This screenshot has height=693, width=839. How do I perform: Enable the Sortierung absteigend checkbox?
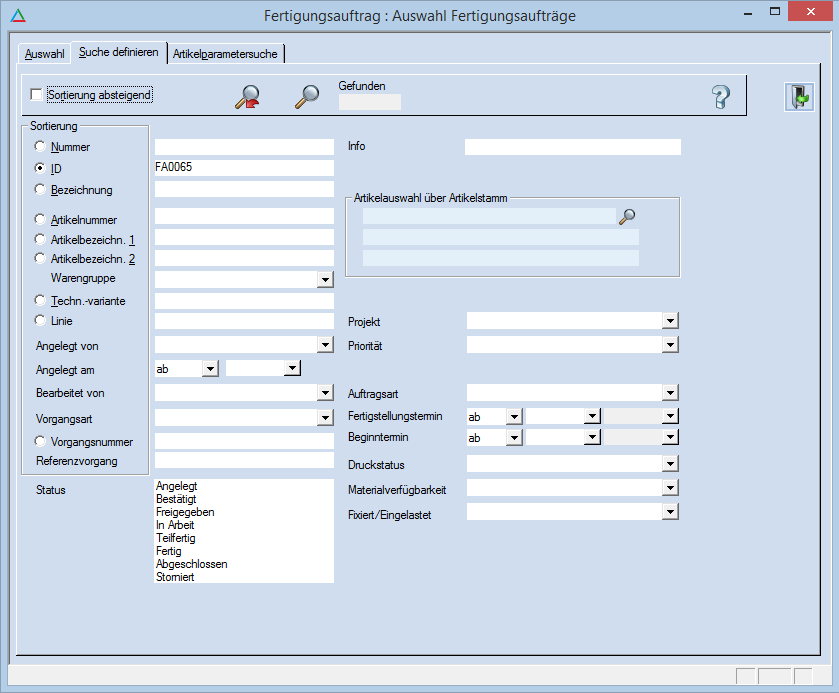point(37,95)
